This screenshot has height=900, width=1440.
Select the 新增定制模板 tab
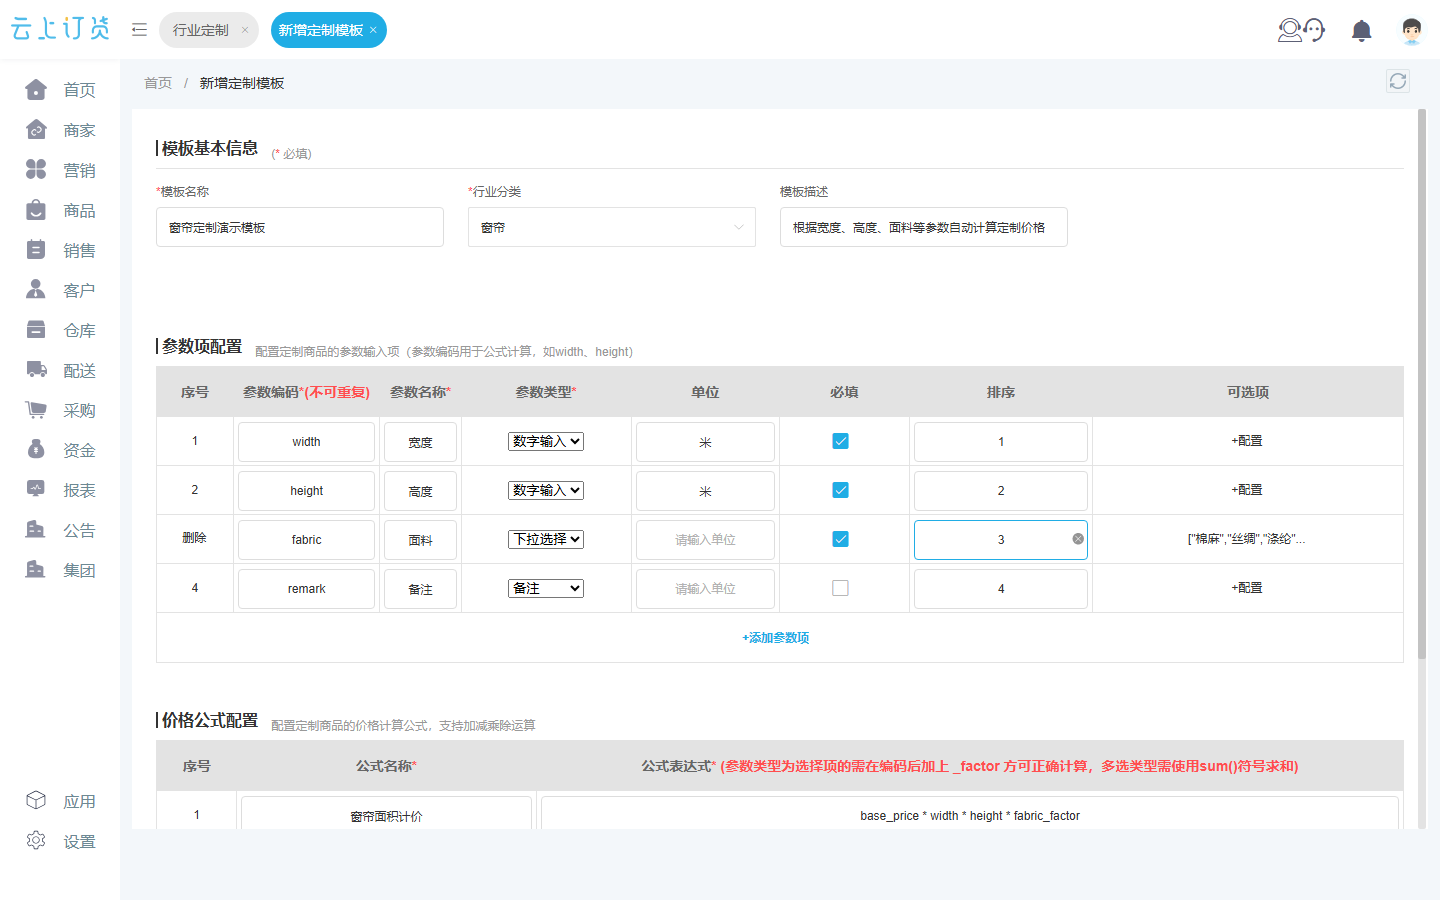point(321,30)
